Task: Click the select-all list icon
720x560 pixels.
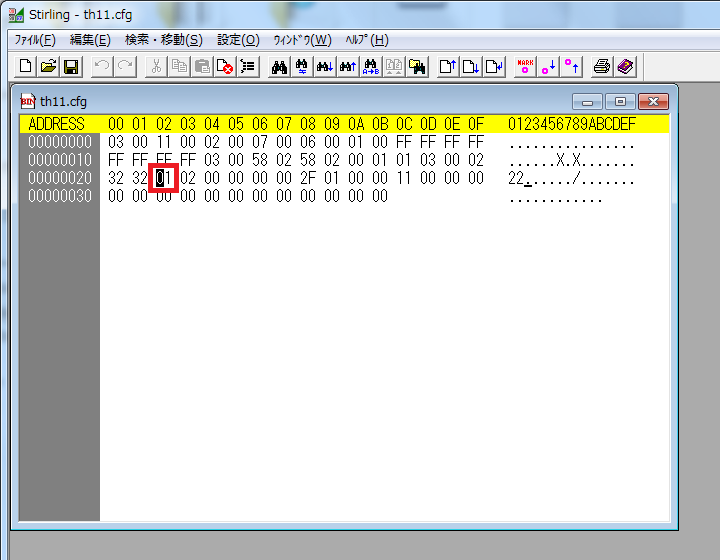Action: [248, 67]
